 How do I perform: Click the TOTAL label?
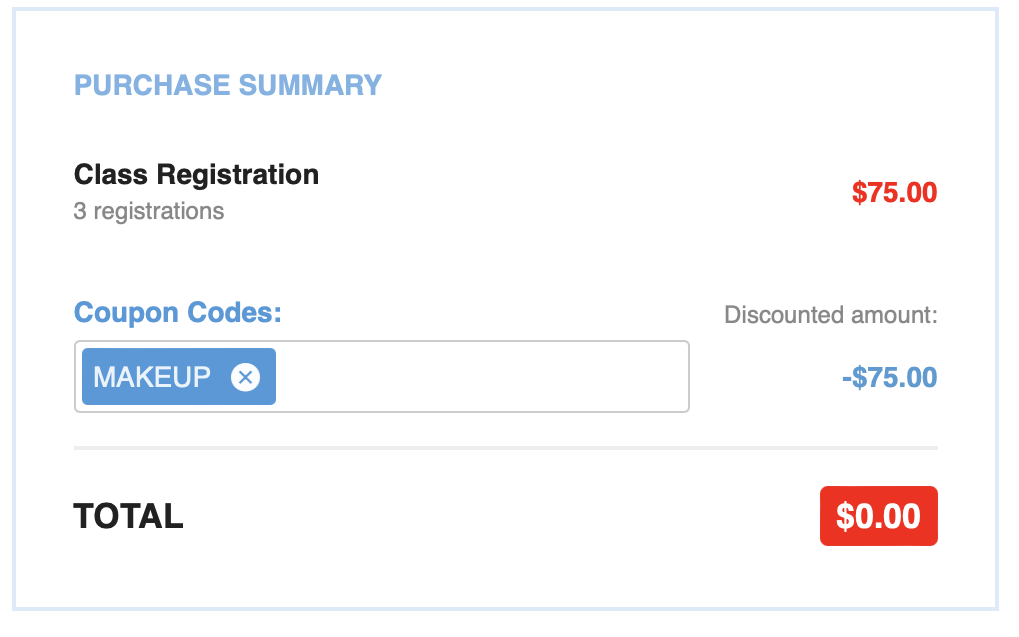coord(128,516)
